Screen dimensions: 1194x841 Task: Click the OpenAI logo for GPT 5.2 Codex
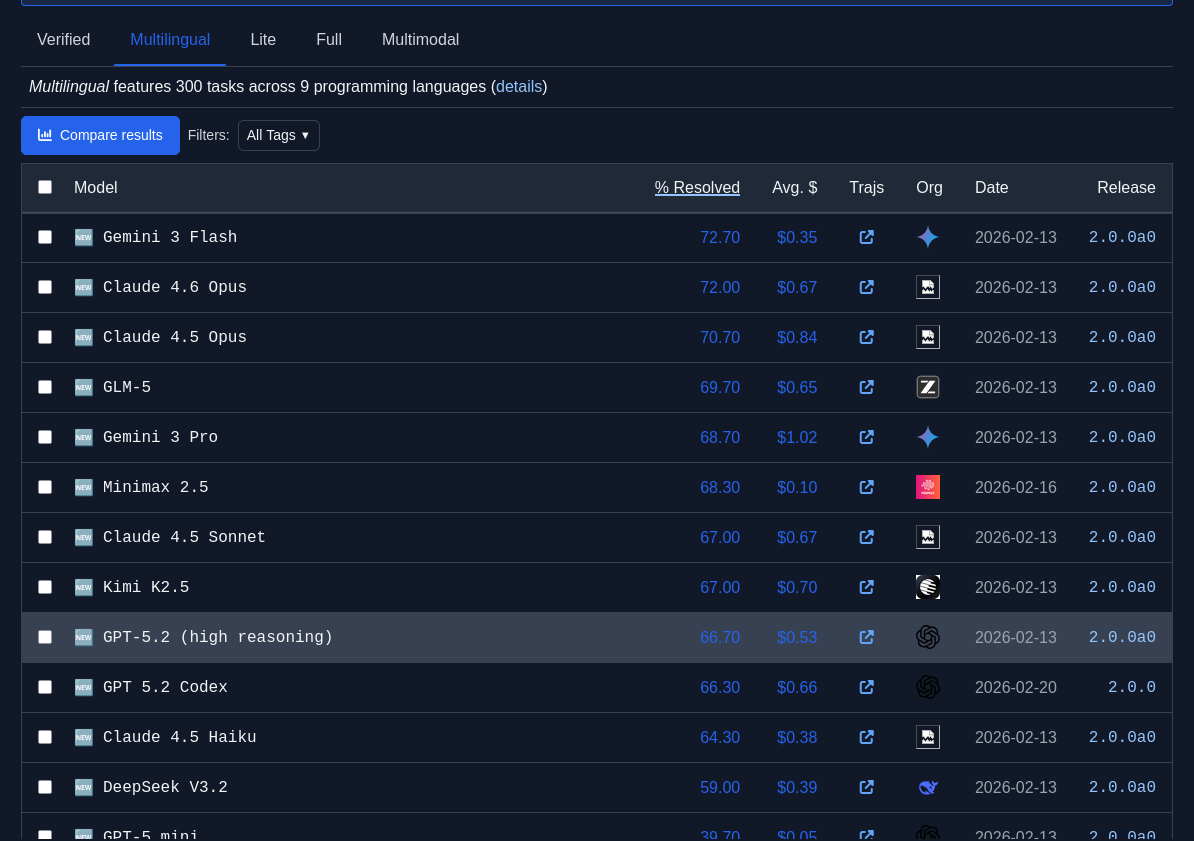pos(927,688)
